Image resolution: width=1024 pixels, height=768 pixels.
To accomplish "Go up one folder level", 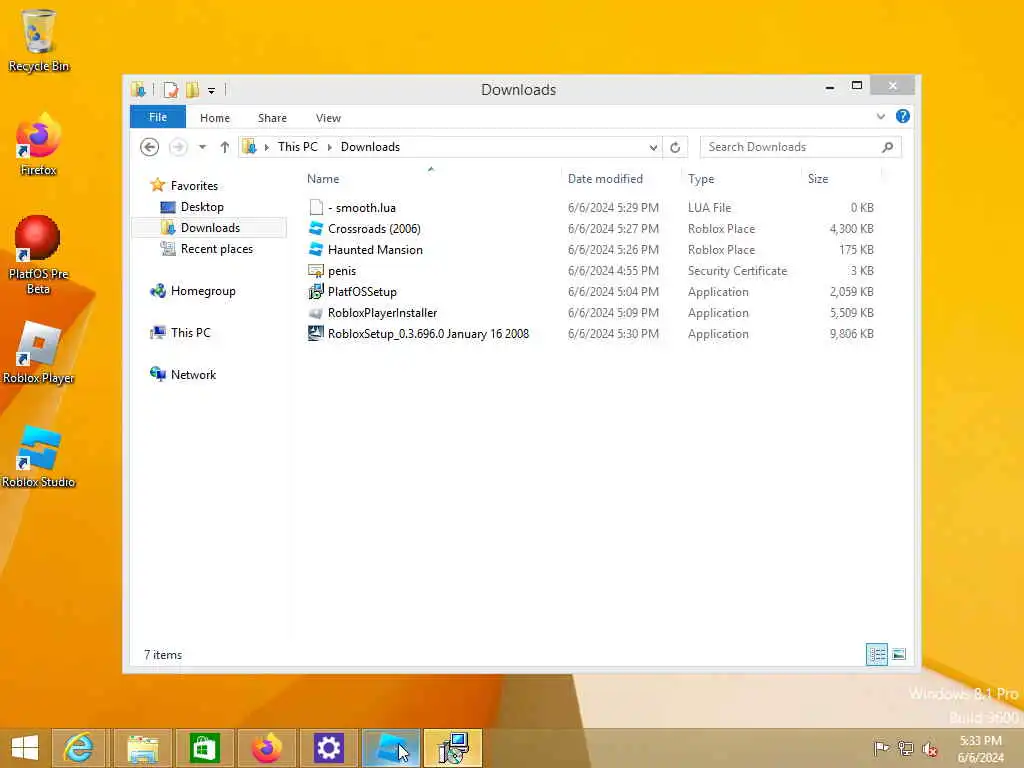I will (225, 147).
